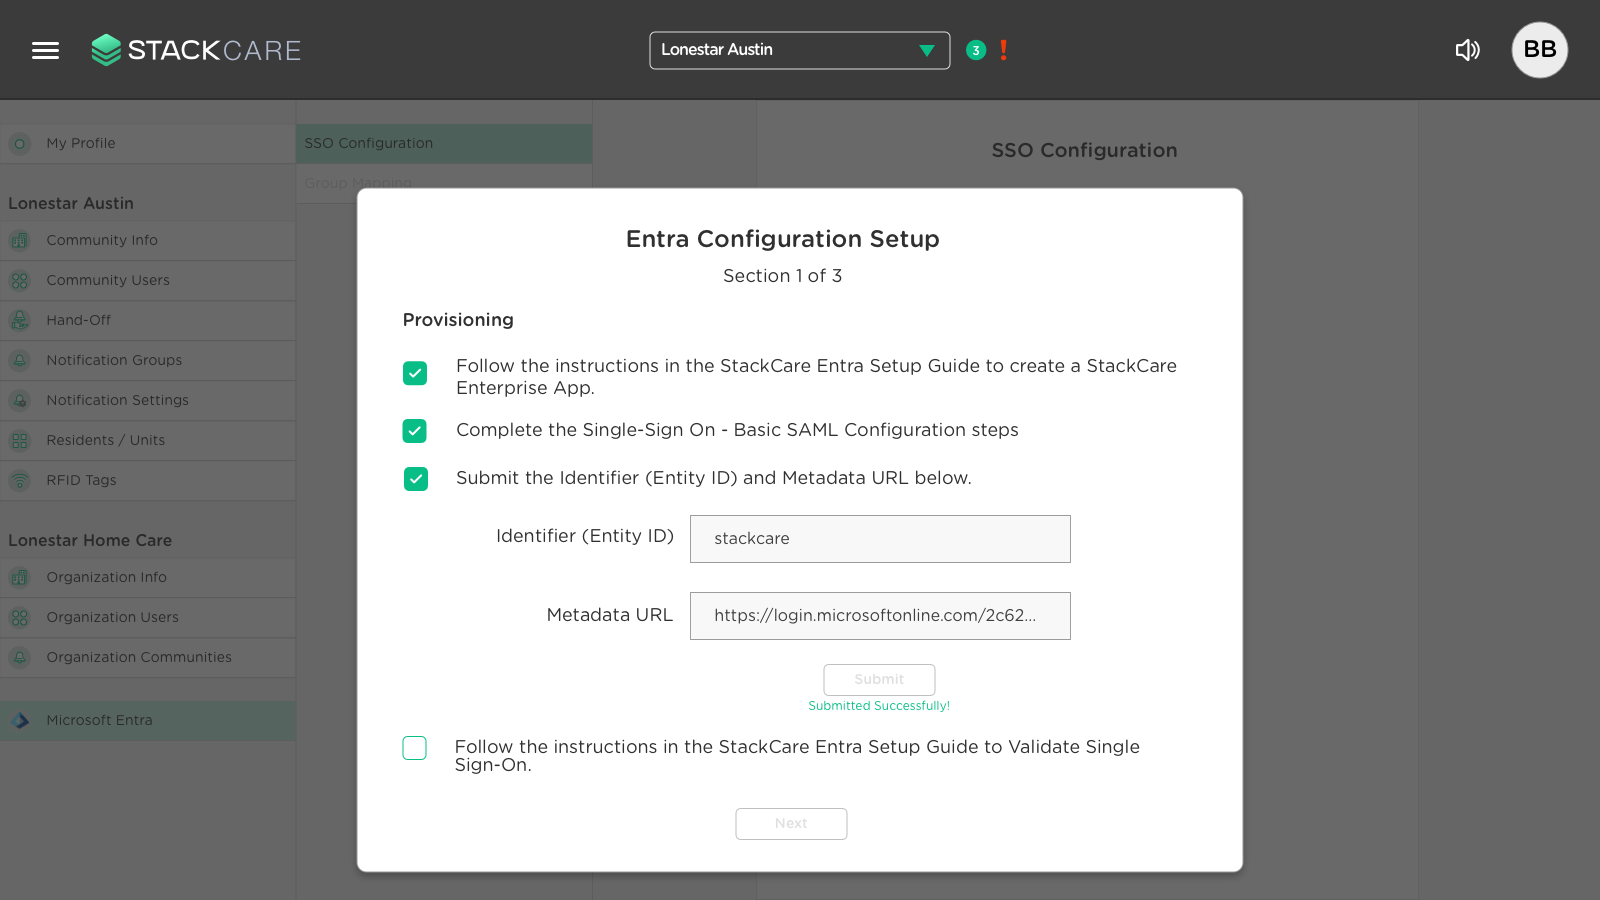The image size is (1600, 900).
Task: Click the red exclamation alert icon
Action: 1003,50
